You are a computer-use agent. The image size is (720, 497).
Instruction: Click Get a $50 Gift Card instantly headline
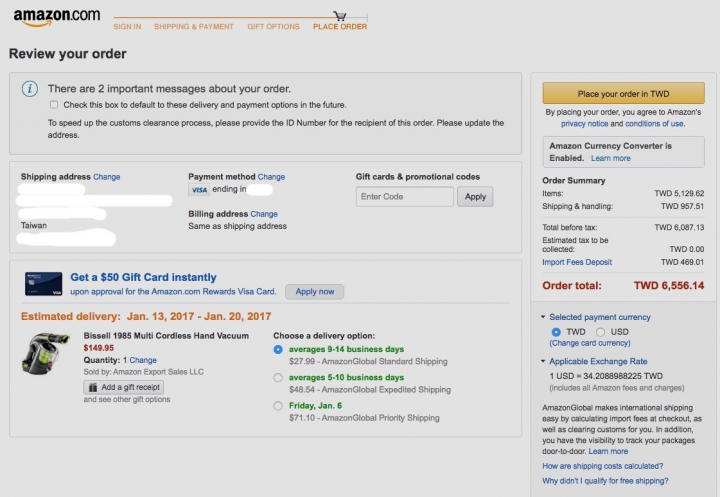[143, 277]
